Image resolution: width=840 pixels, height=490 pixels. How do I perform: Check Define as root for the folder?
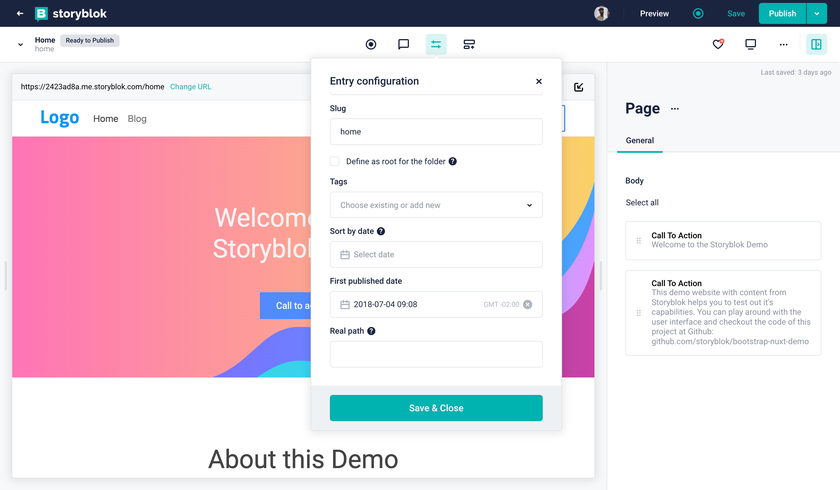click(x=335, y=161)
